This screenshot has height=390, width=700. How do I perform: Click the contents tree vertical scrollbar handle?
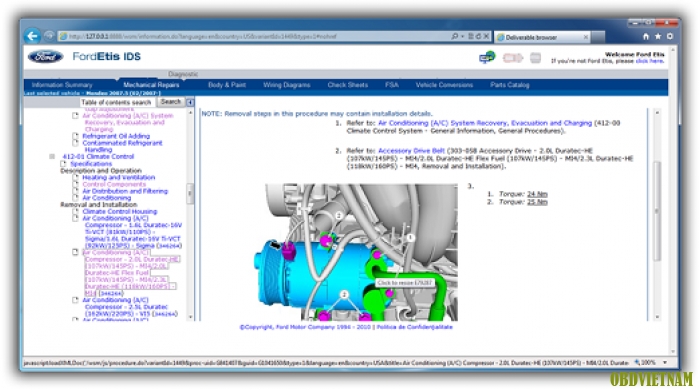pyautogui.click(x=190, y=193)
